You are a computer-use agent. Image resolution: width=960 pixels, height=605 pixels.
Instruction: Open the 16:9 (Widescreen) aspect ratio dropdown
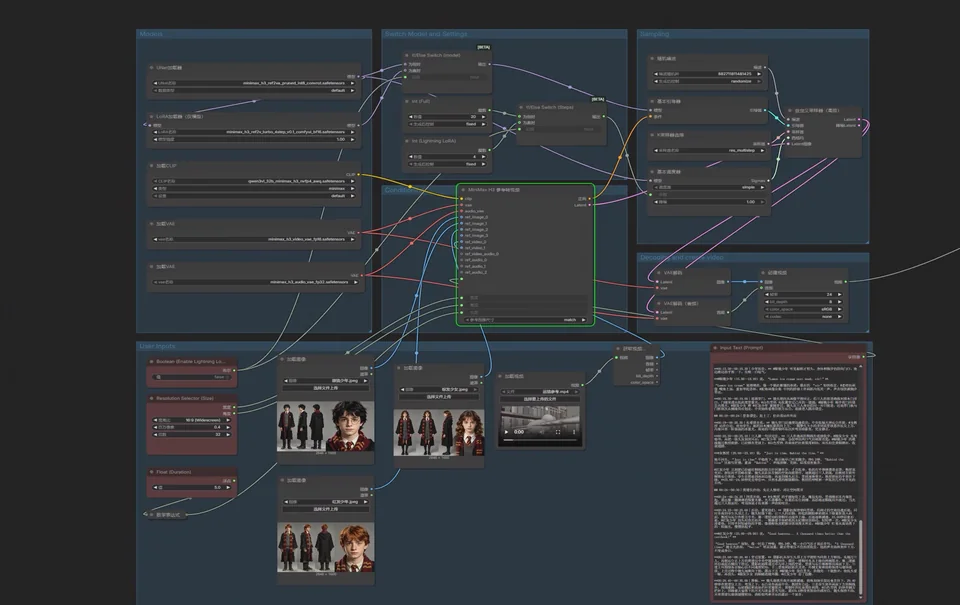[192, 420]
